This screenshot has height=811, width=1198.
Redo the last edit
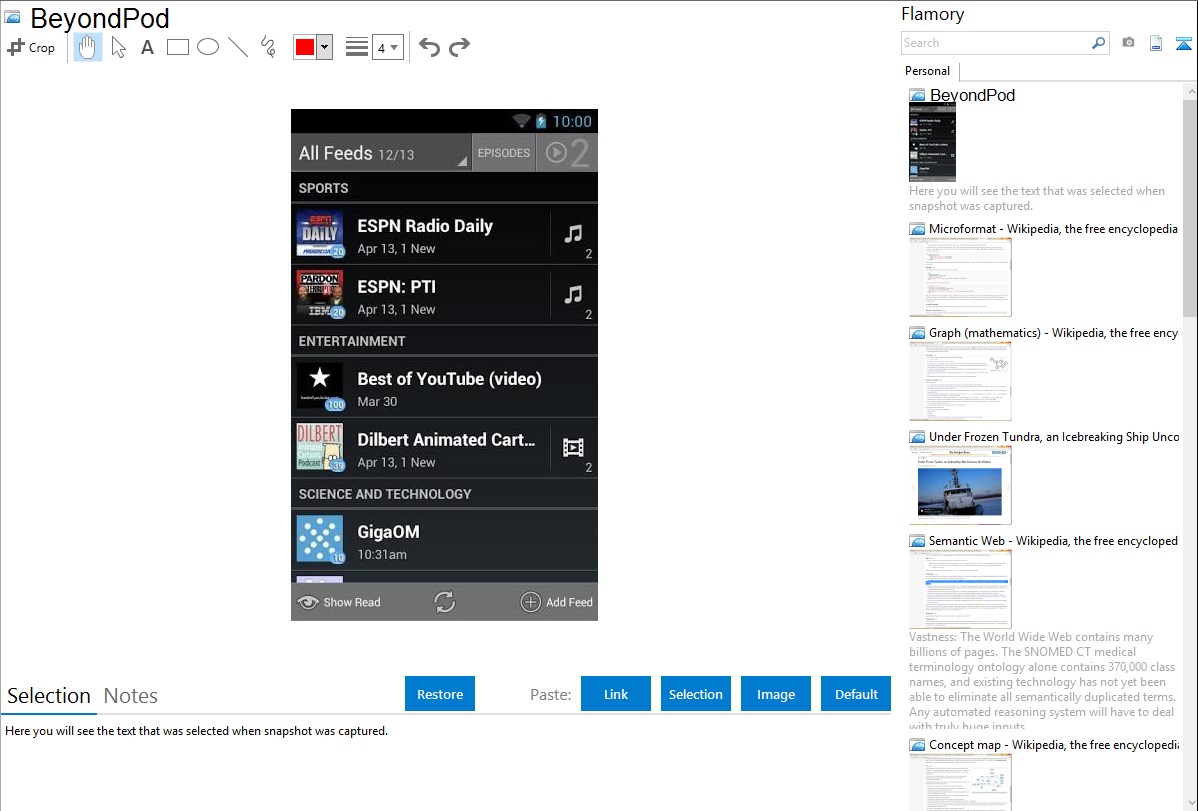click(459, 47)
